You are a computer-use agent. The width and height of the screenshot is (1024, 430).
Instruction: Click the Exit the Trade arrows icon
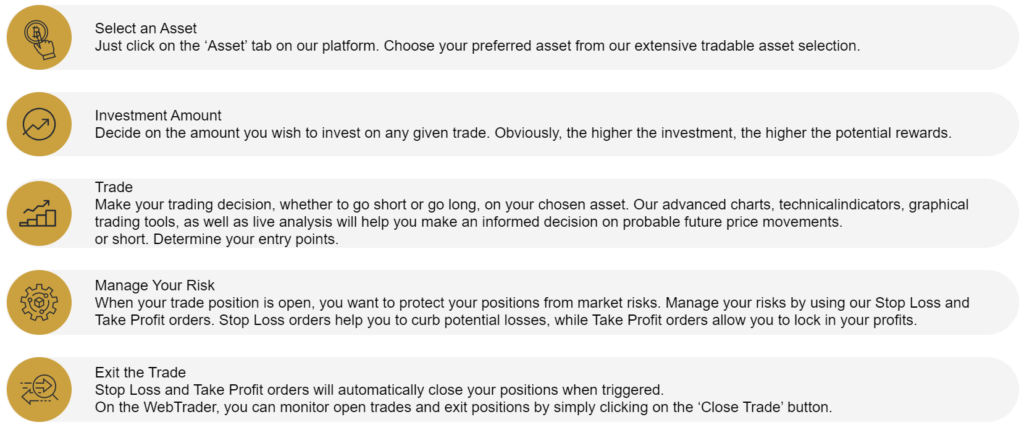tap(39, 389)
